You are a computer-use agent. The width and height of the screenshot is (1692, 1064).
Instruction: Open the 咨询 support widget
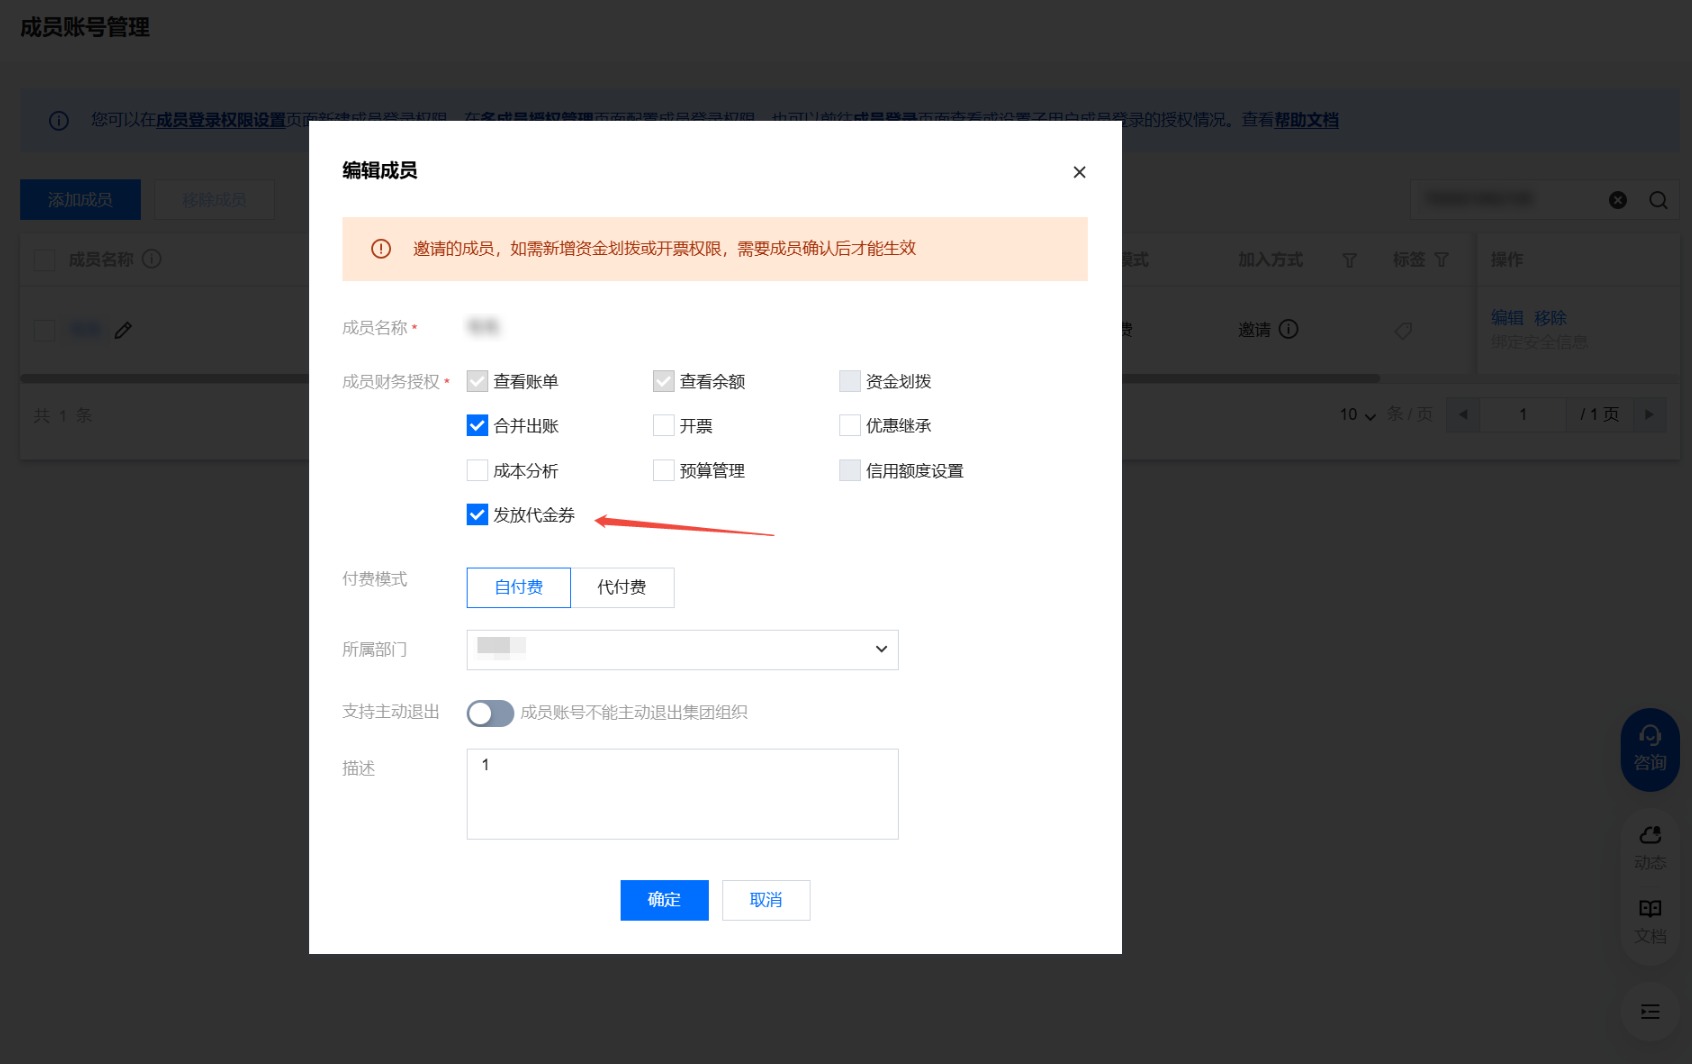click(x=1649, y=749)
